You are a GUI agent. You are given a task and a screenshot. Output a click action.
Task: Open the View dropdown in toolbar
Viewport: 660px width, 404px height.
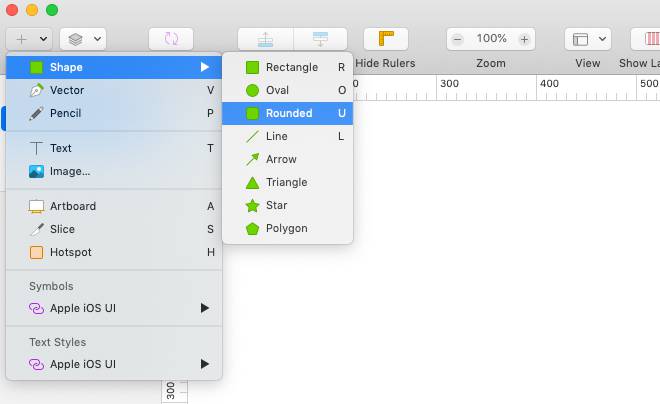tap(587, 39)
